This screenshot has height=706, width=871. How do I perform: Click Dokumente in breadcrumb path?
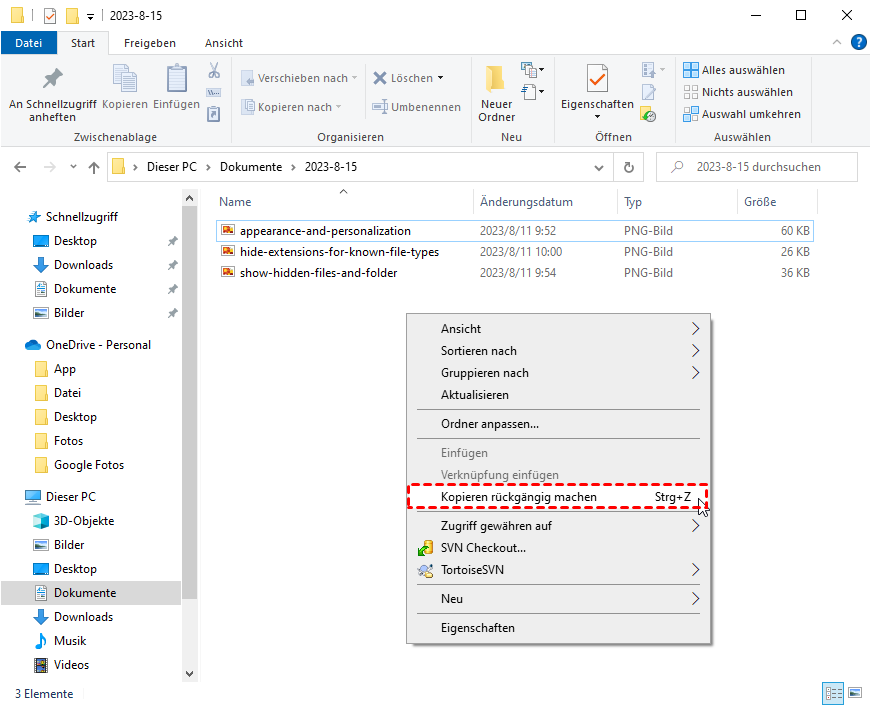251,167
